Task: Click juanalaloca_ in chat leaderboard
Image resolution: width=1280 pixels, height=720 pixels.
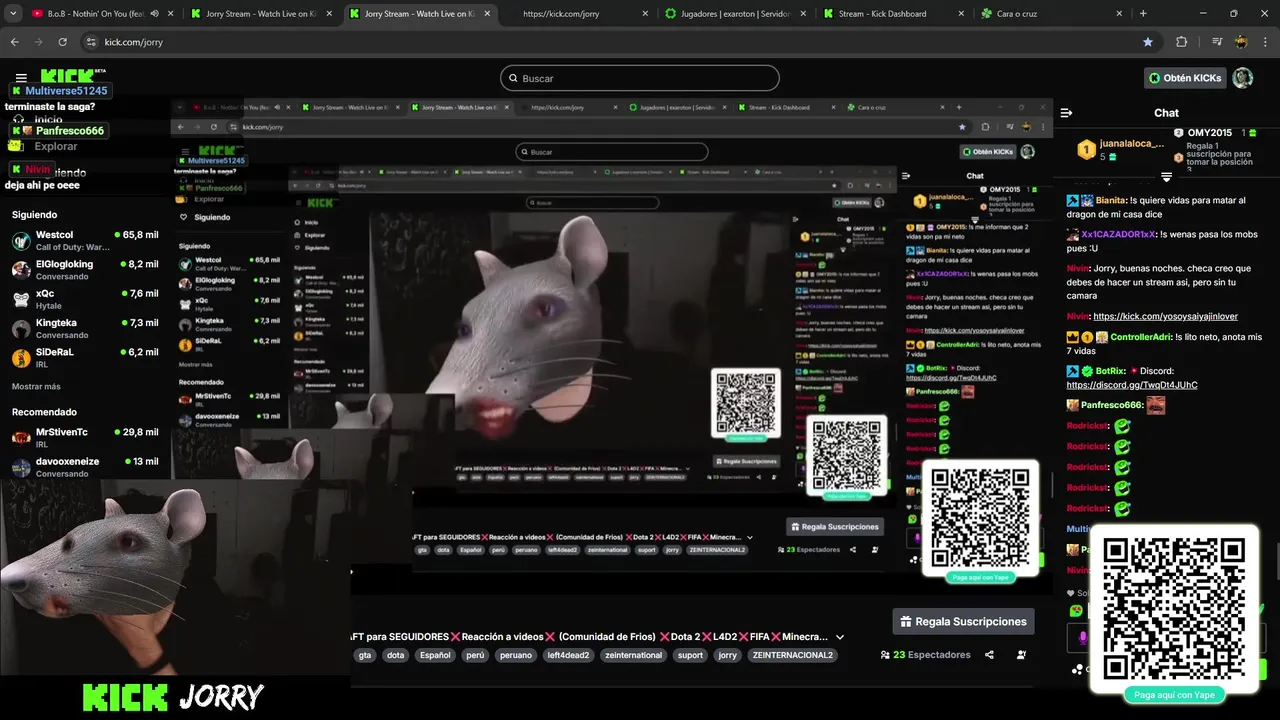Action: coord(1132,144)
